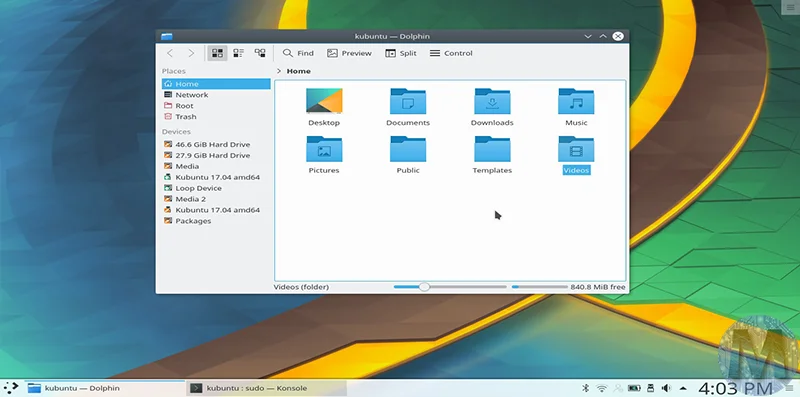Toggle Split view
Image resolution: width=800 pixels, height=397 pixels.
click(x=401, y=53)
